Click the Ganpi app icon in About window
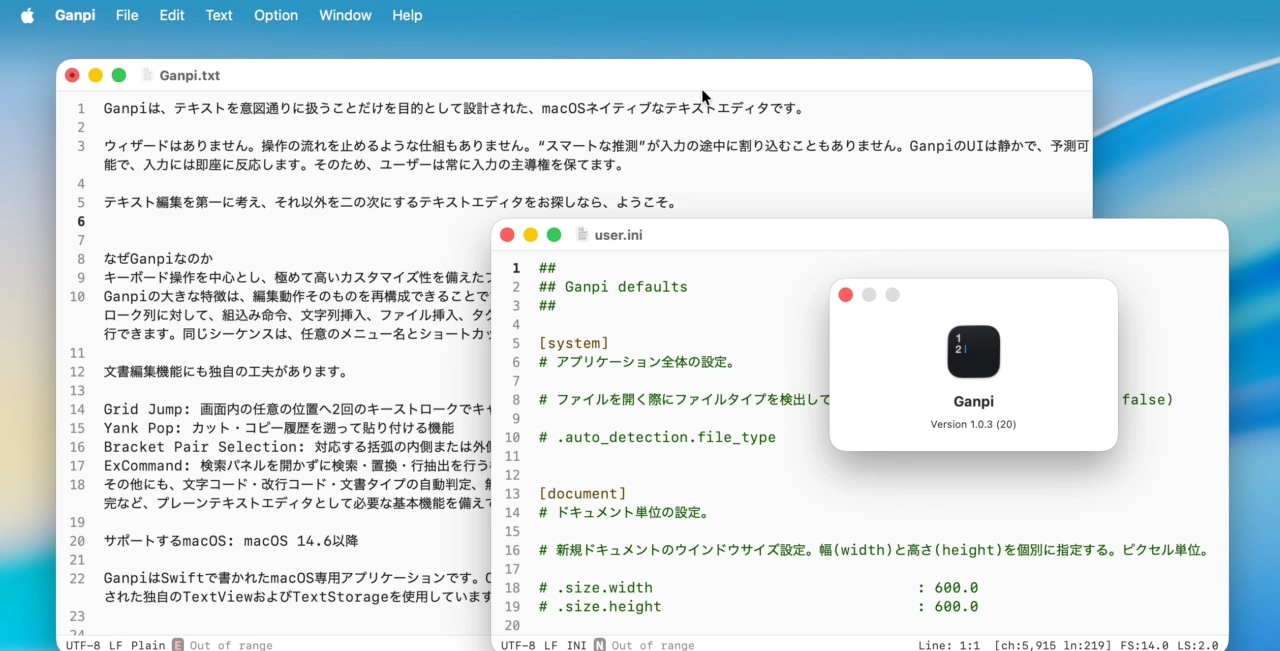The image size is (1280, 651). [x=974, y=352]
